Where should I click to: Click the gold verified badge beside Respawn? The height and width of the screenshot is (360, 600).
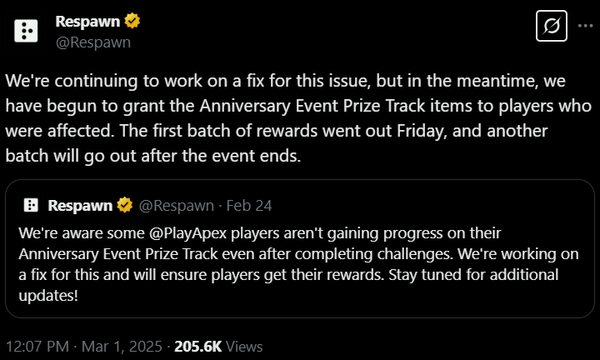(x=132, y=21)
